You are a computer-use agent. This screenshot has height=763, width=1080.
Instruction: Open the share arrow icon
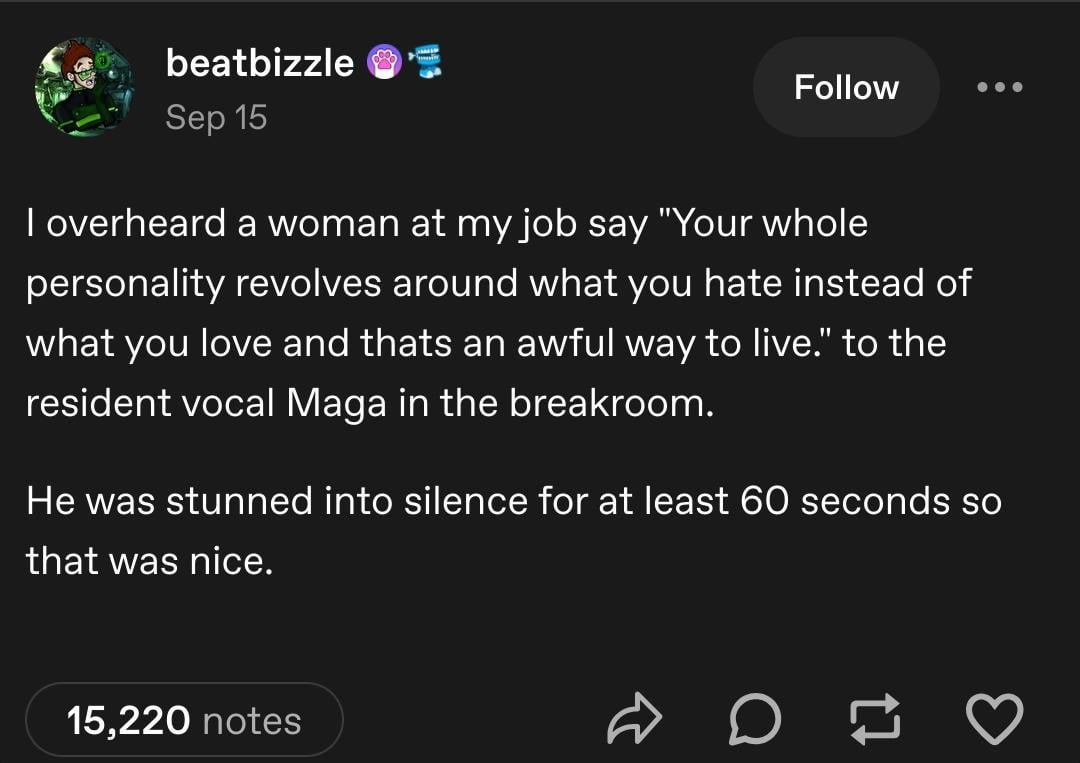tap(634, 720)
